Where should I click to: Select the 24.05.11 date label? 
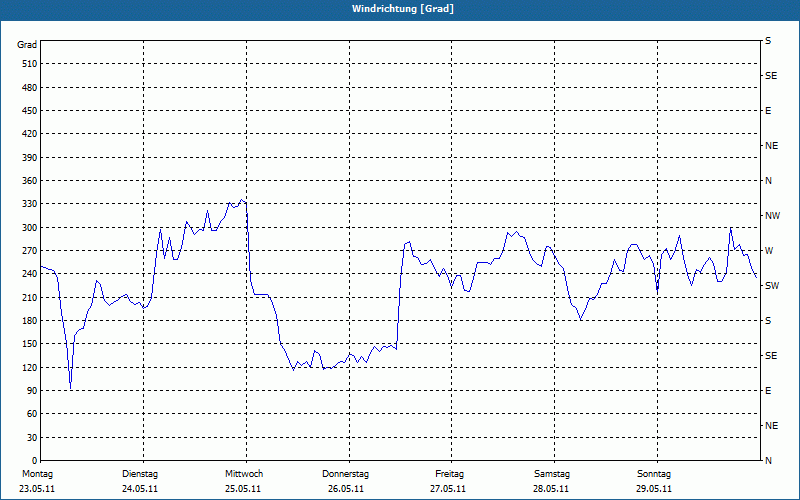click(x=140, y=489)
